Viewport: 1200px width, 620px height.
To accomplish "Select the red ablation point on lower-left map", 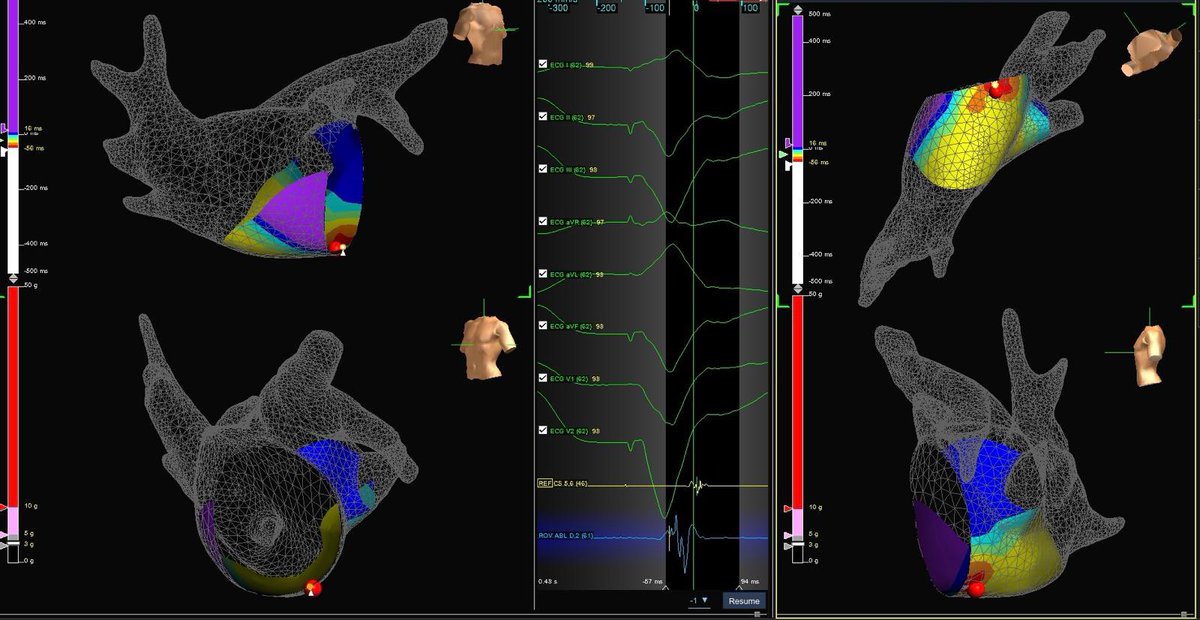I will click(x=313, y=587).
